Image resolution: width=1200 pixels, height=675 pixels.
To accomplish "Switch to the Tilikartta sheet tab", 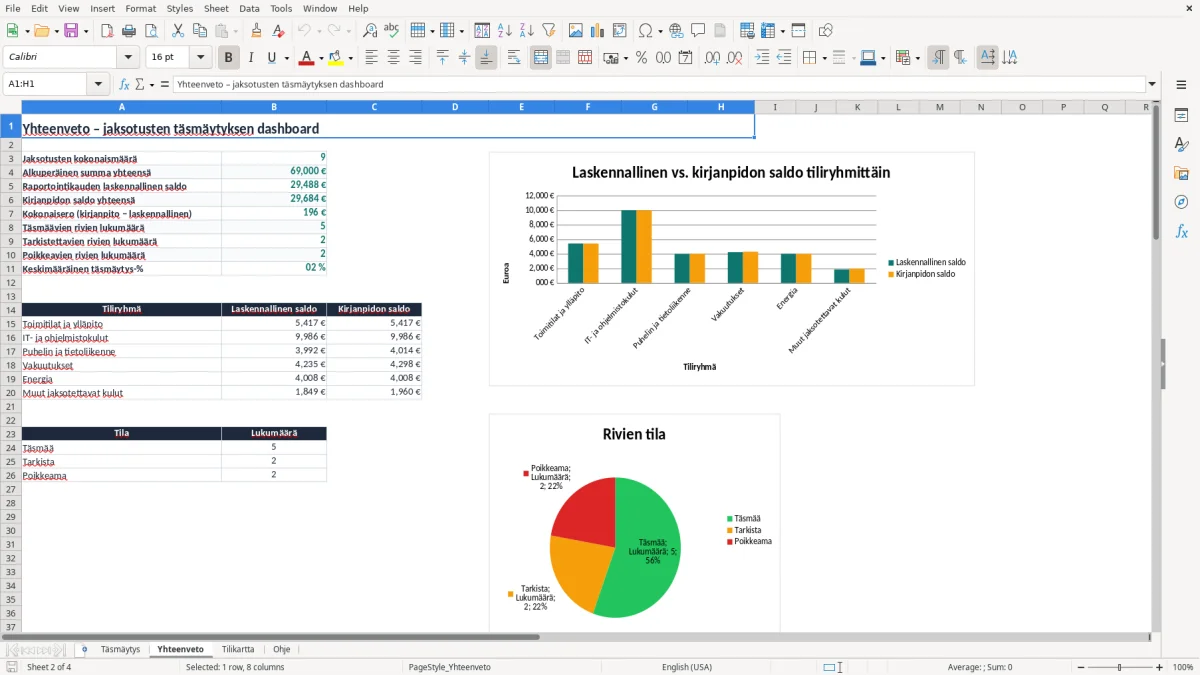I will [x=238, y=649].
